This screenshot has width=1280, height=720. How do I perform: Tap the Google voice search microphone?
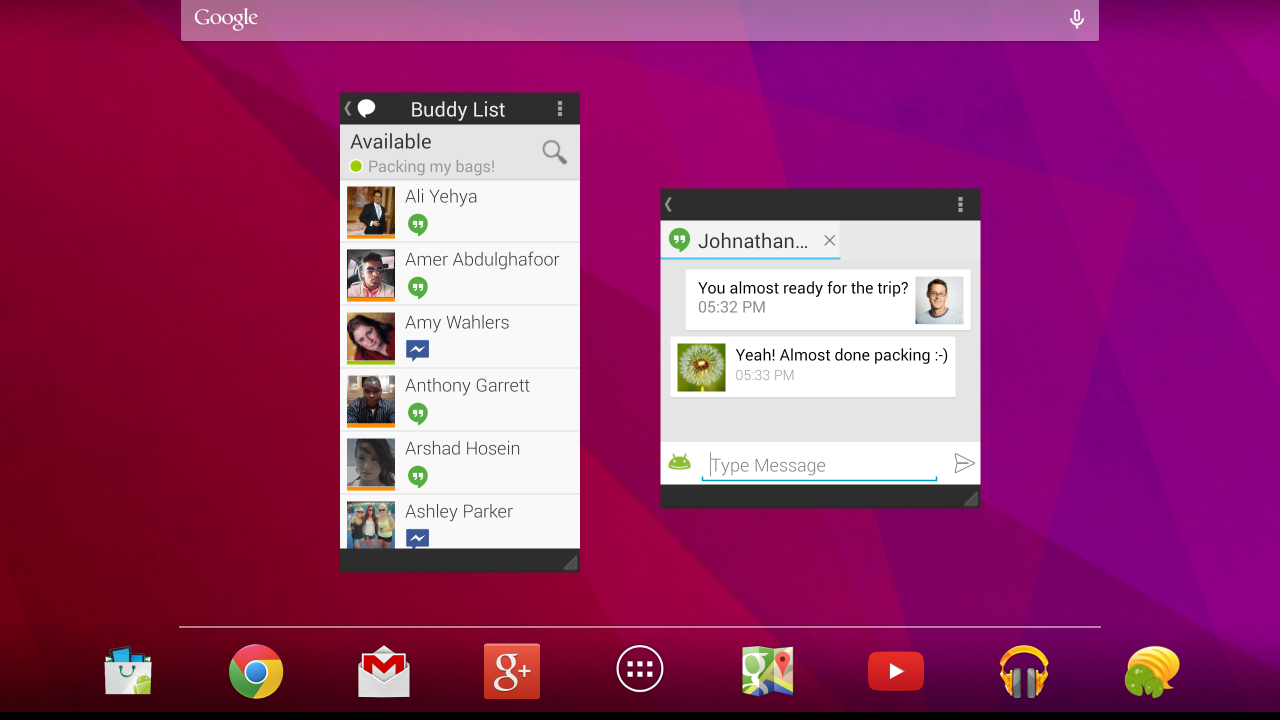pyautogui.click(x=1076, y=19)
